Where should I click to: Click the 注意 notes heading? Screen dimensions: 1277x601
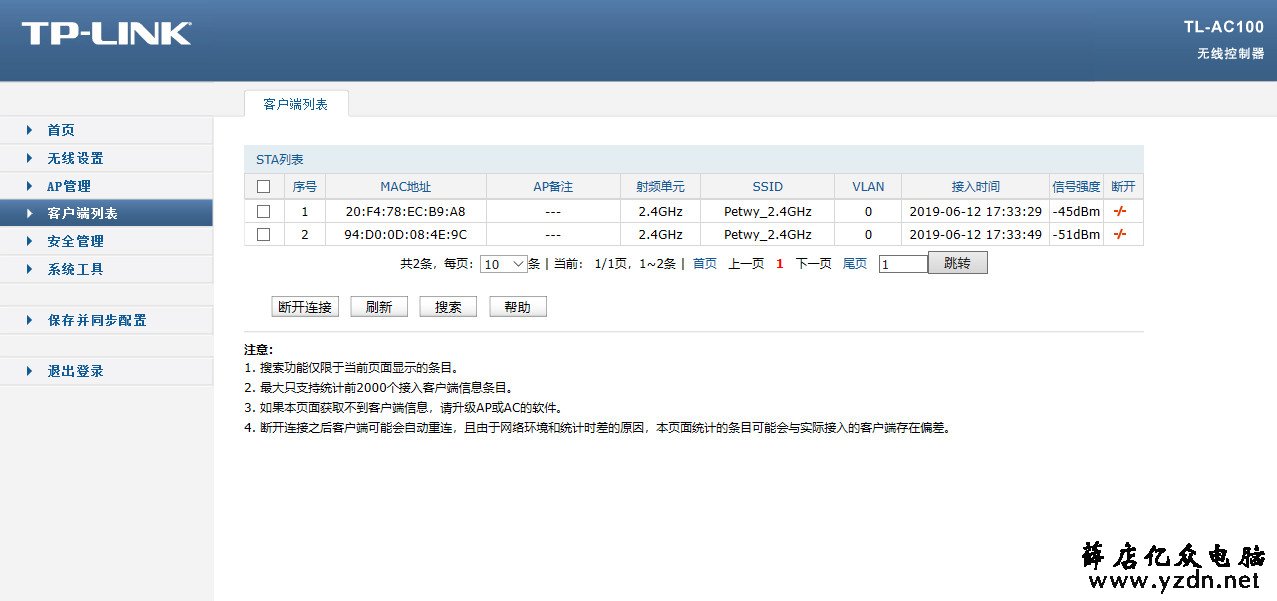(258, 350)
